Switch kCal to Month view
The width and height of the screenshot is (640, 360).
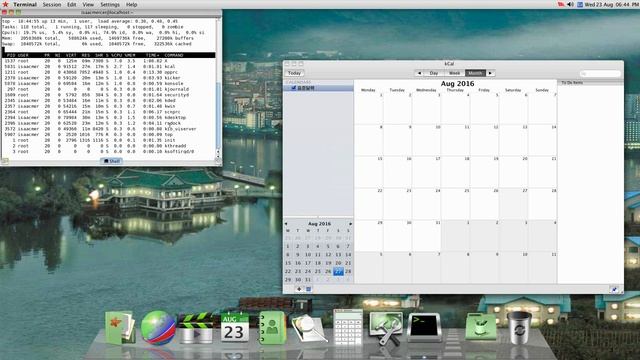coord(475,73)
